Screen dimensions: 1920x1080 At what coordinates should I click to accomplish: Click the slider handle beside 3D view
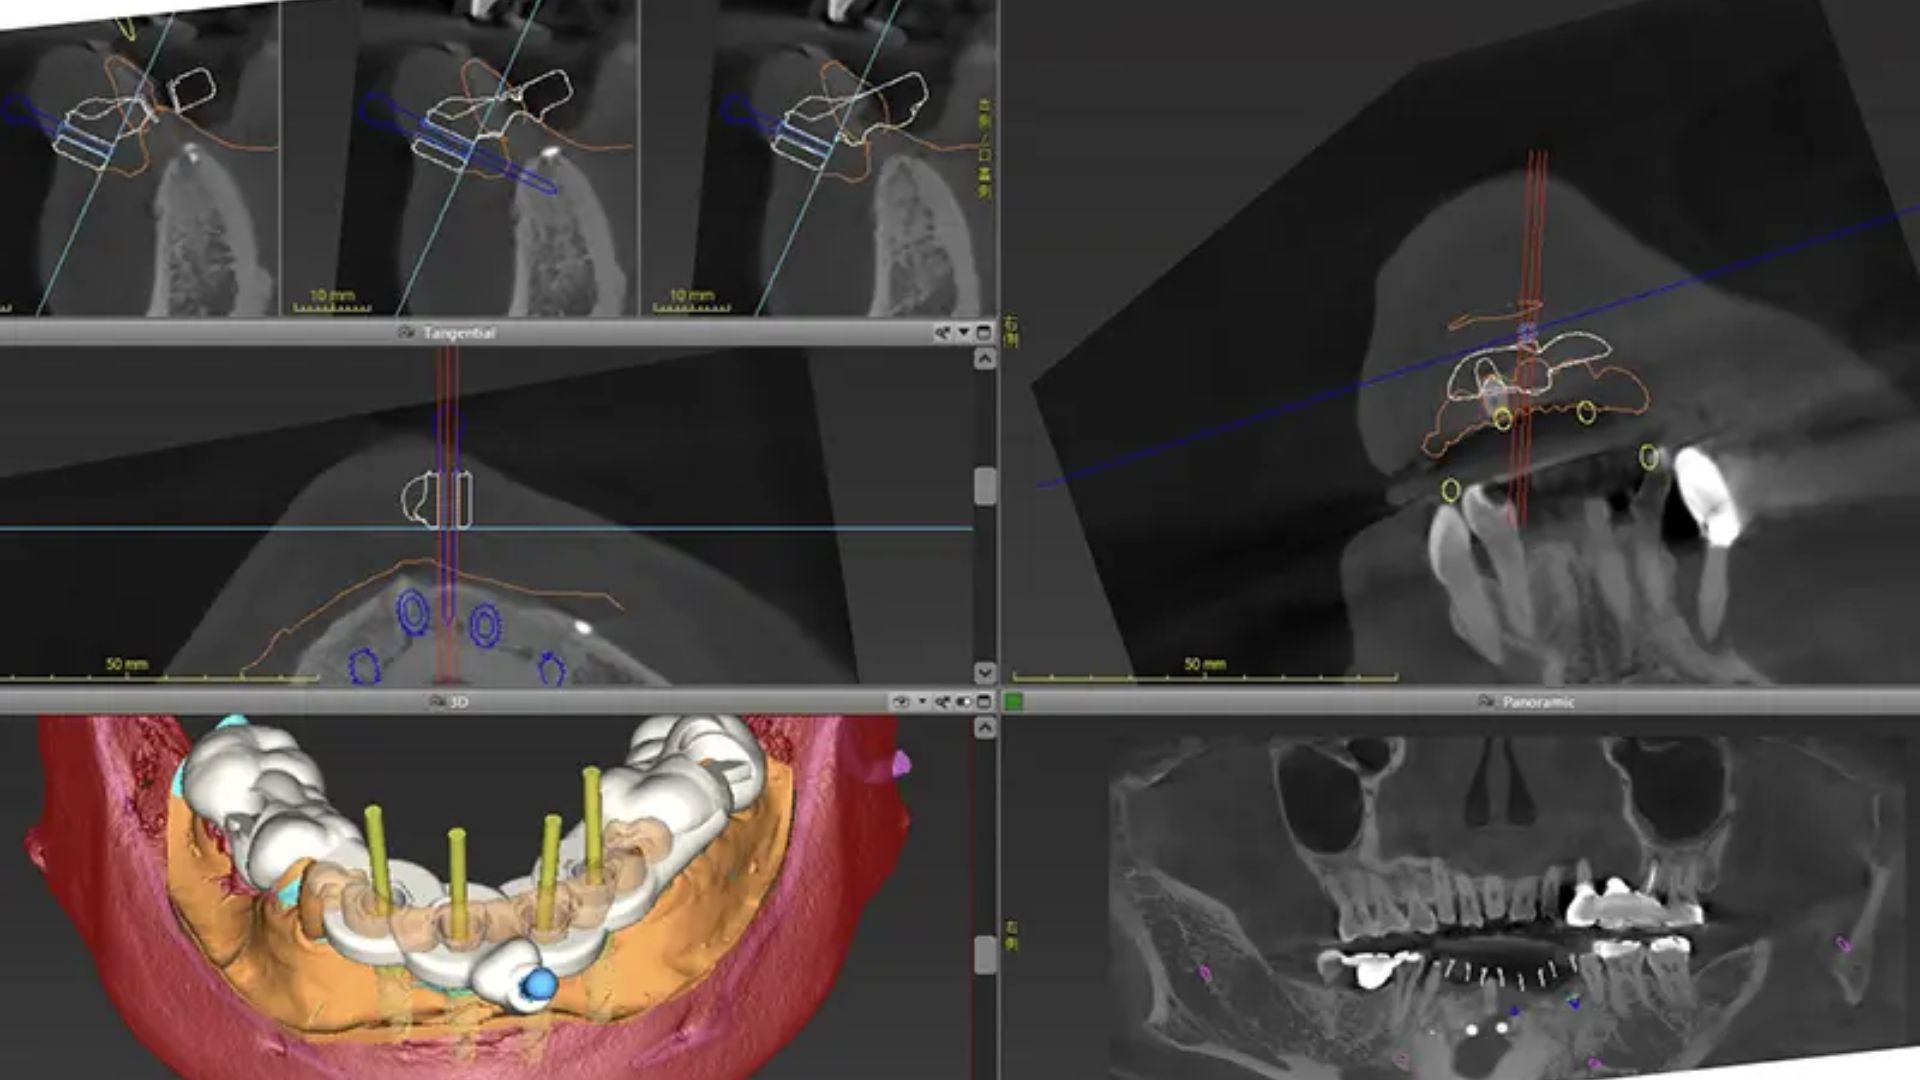click(x=985, y=954)
